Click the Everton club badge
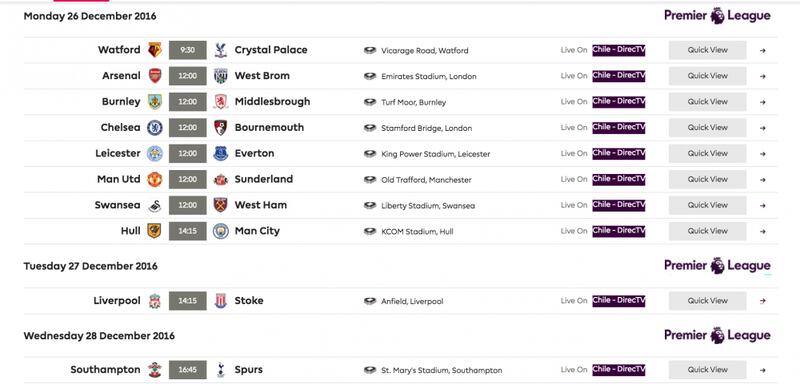The image size is (800, 384). click(220, 153)
